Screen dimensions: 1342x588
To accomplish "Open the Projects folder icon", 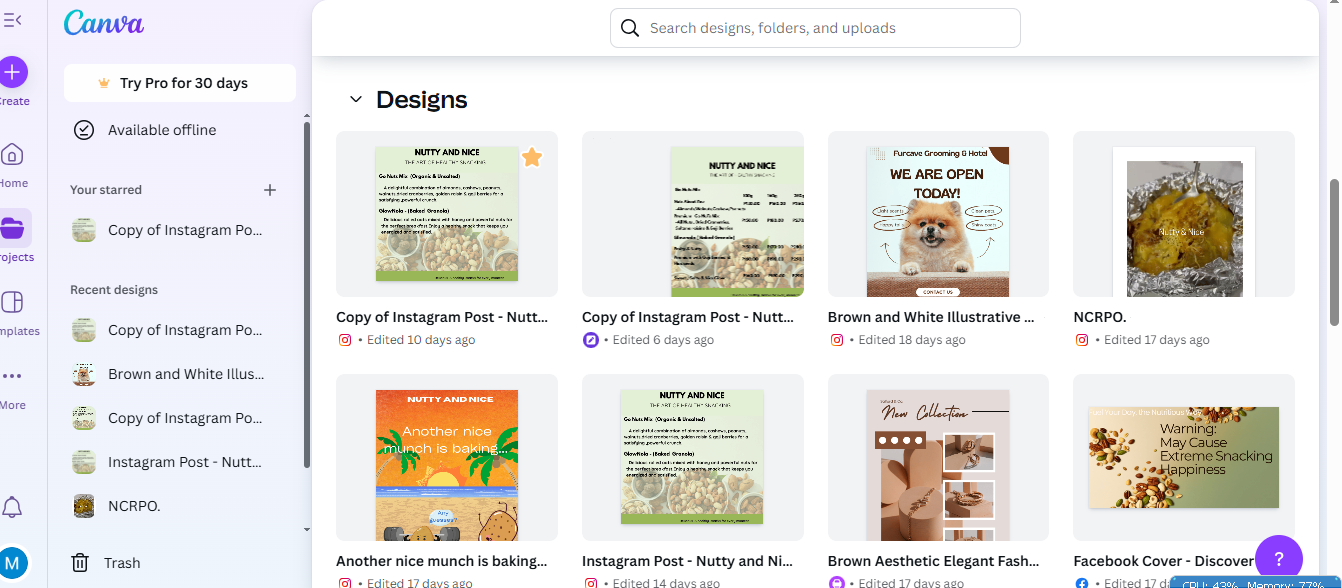I will tap(13, 229).
